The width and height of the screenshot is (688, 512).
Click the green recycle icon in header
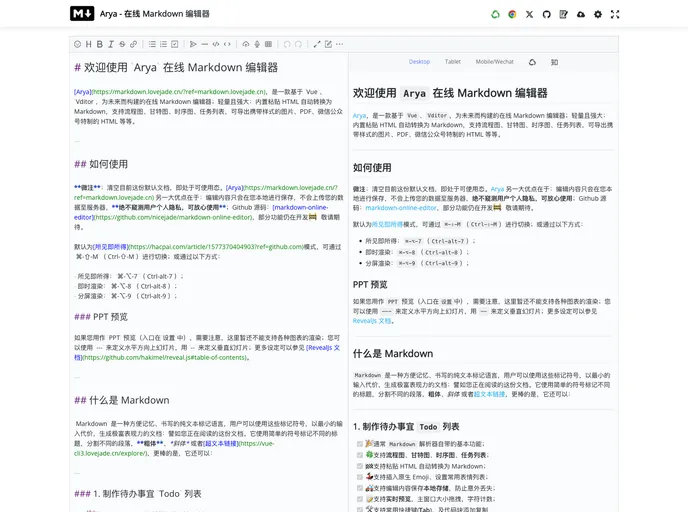(495, 14)
